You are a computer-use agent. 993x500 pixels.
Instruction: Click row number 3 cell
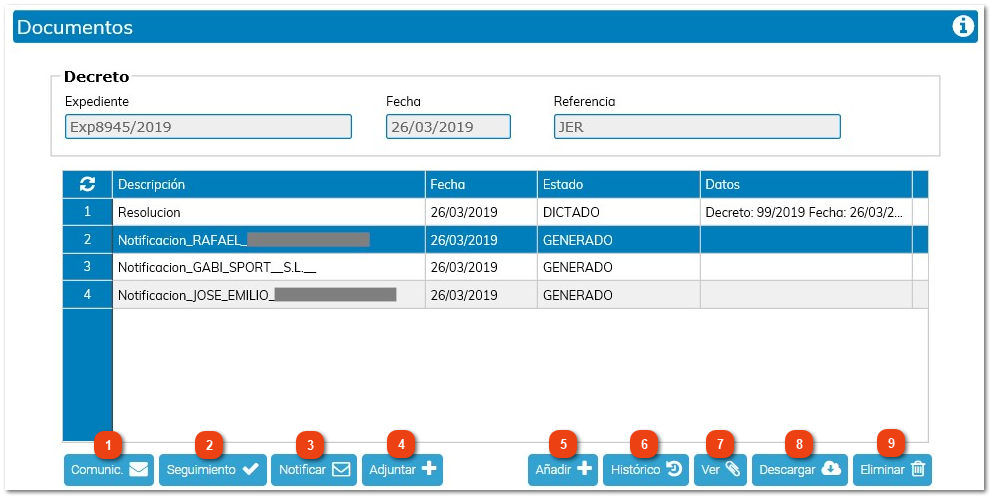click(87, 267)
